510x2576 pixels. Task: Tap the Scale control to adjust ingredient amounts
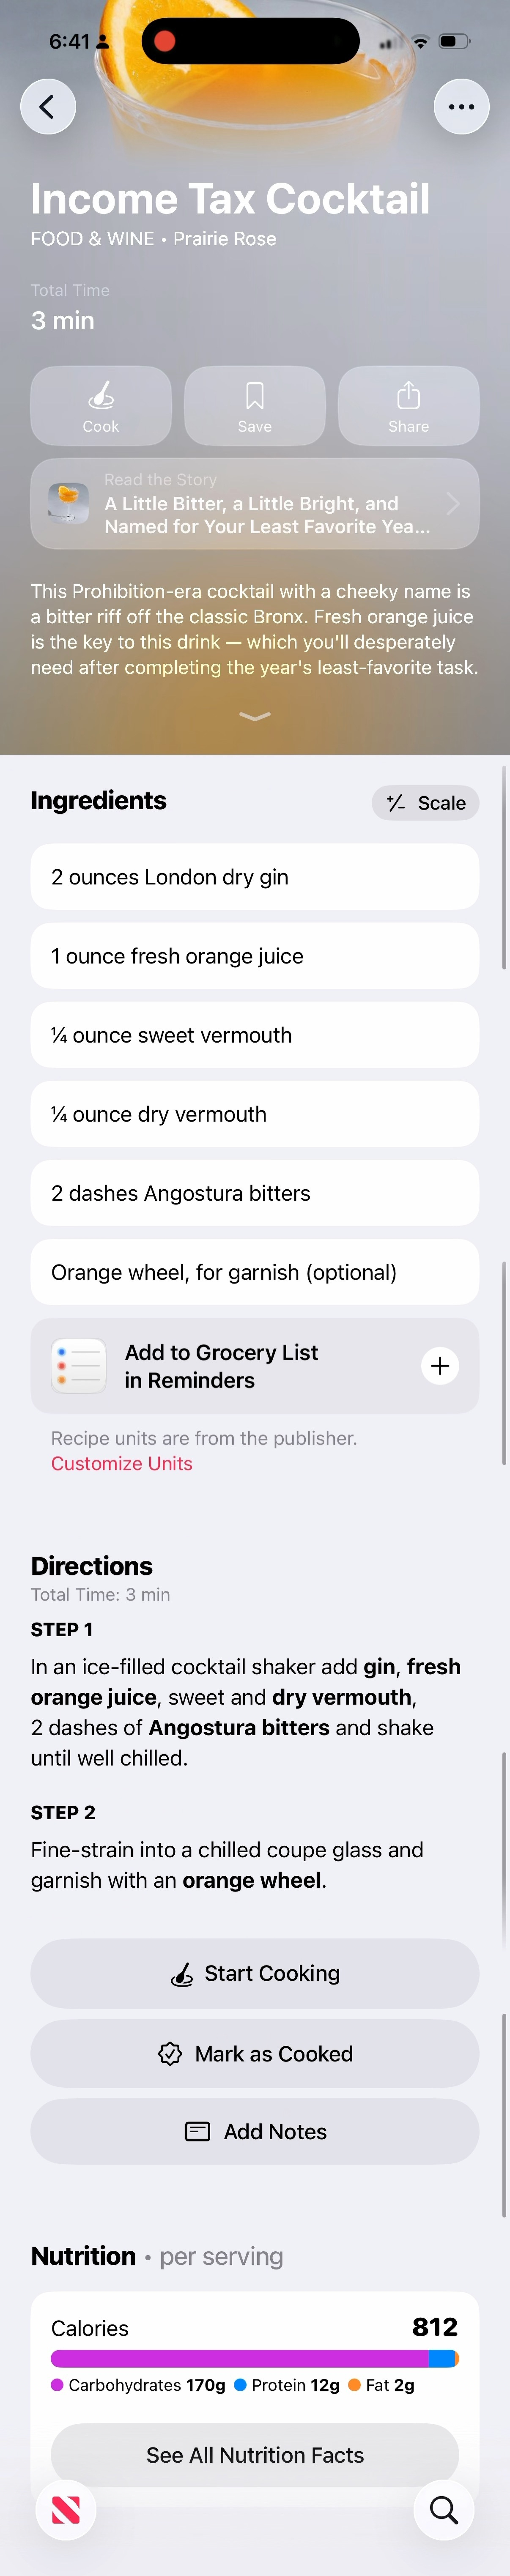coord(425,802)
